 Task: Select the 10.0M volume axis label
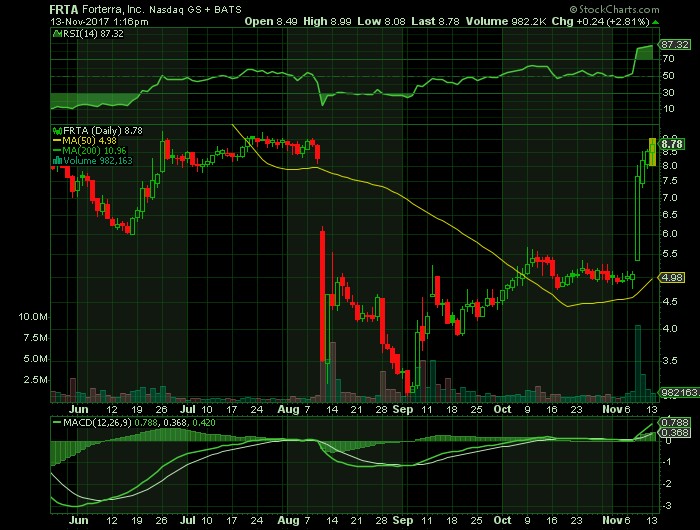(33, 317)
